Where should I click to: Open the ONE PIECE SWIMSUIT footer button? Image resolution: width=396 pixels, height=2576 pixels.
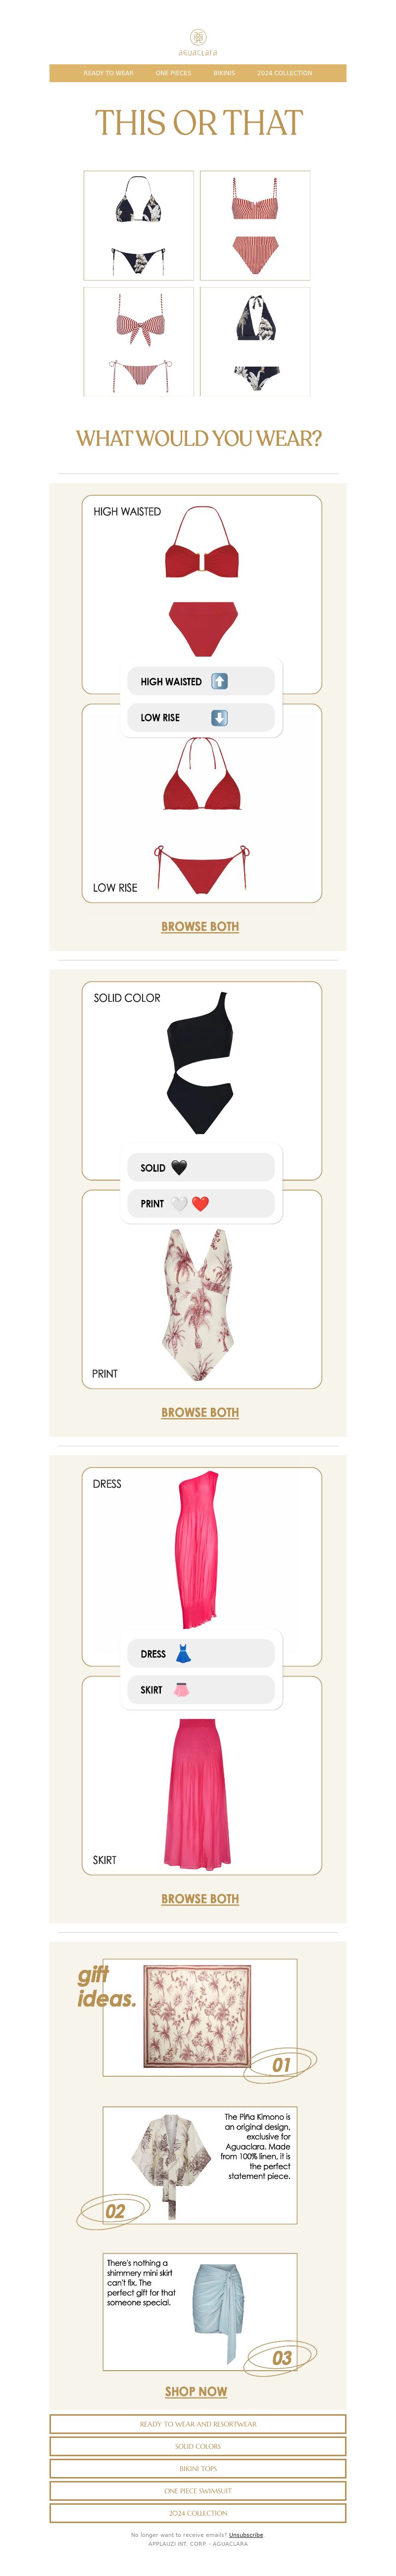[198, 2490]
